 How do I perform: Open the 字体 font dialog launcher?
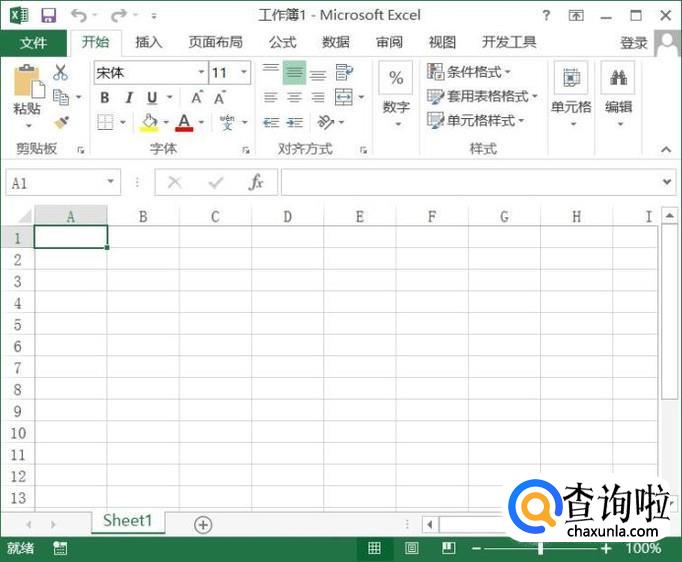246,150
